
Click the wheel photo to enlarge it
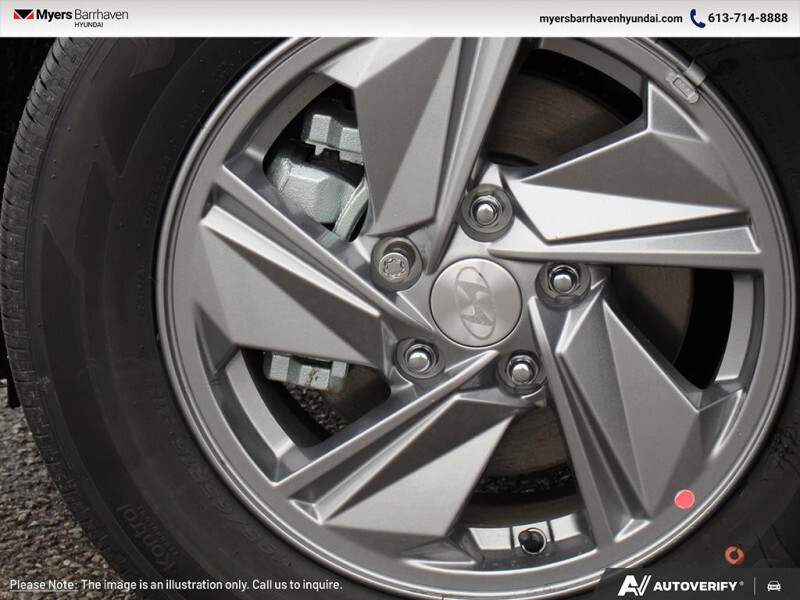[400, 300]
